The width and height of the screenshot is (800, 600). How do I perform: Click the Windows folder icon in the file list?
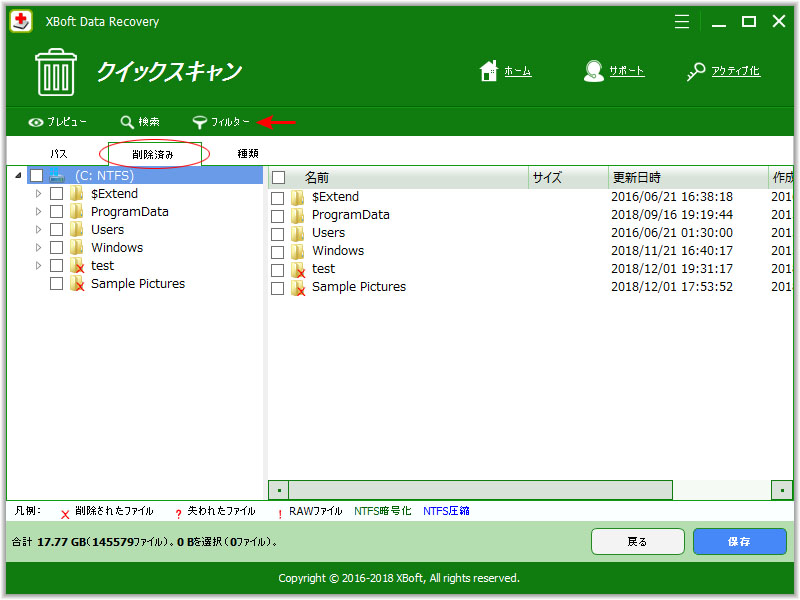click(x=298, y=251)
